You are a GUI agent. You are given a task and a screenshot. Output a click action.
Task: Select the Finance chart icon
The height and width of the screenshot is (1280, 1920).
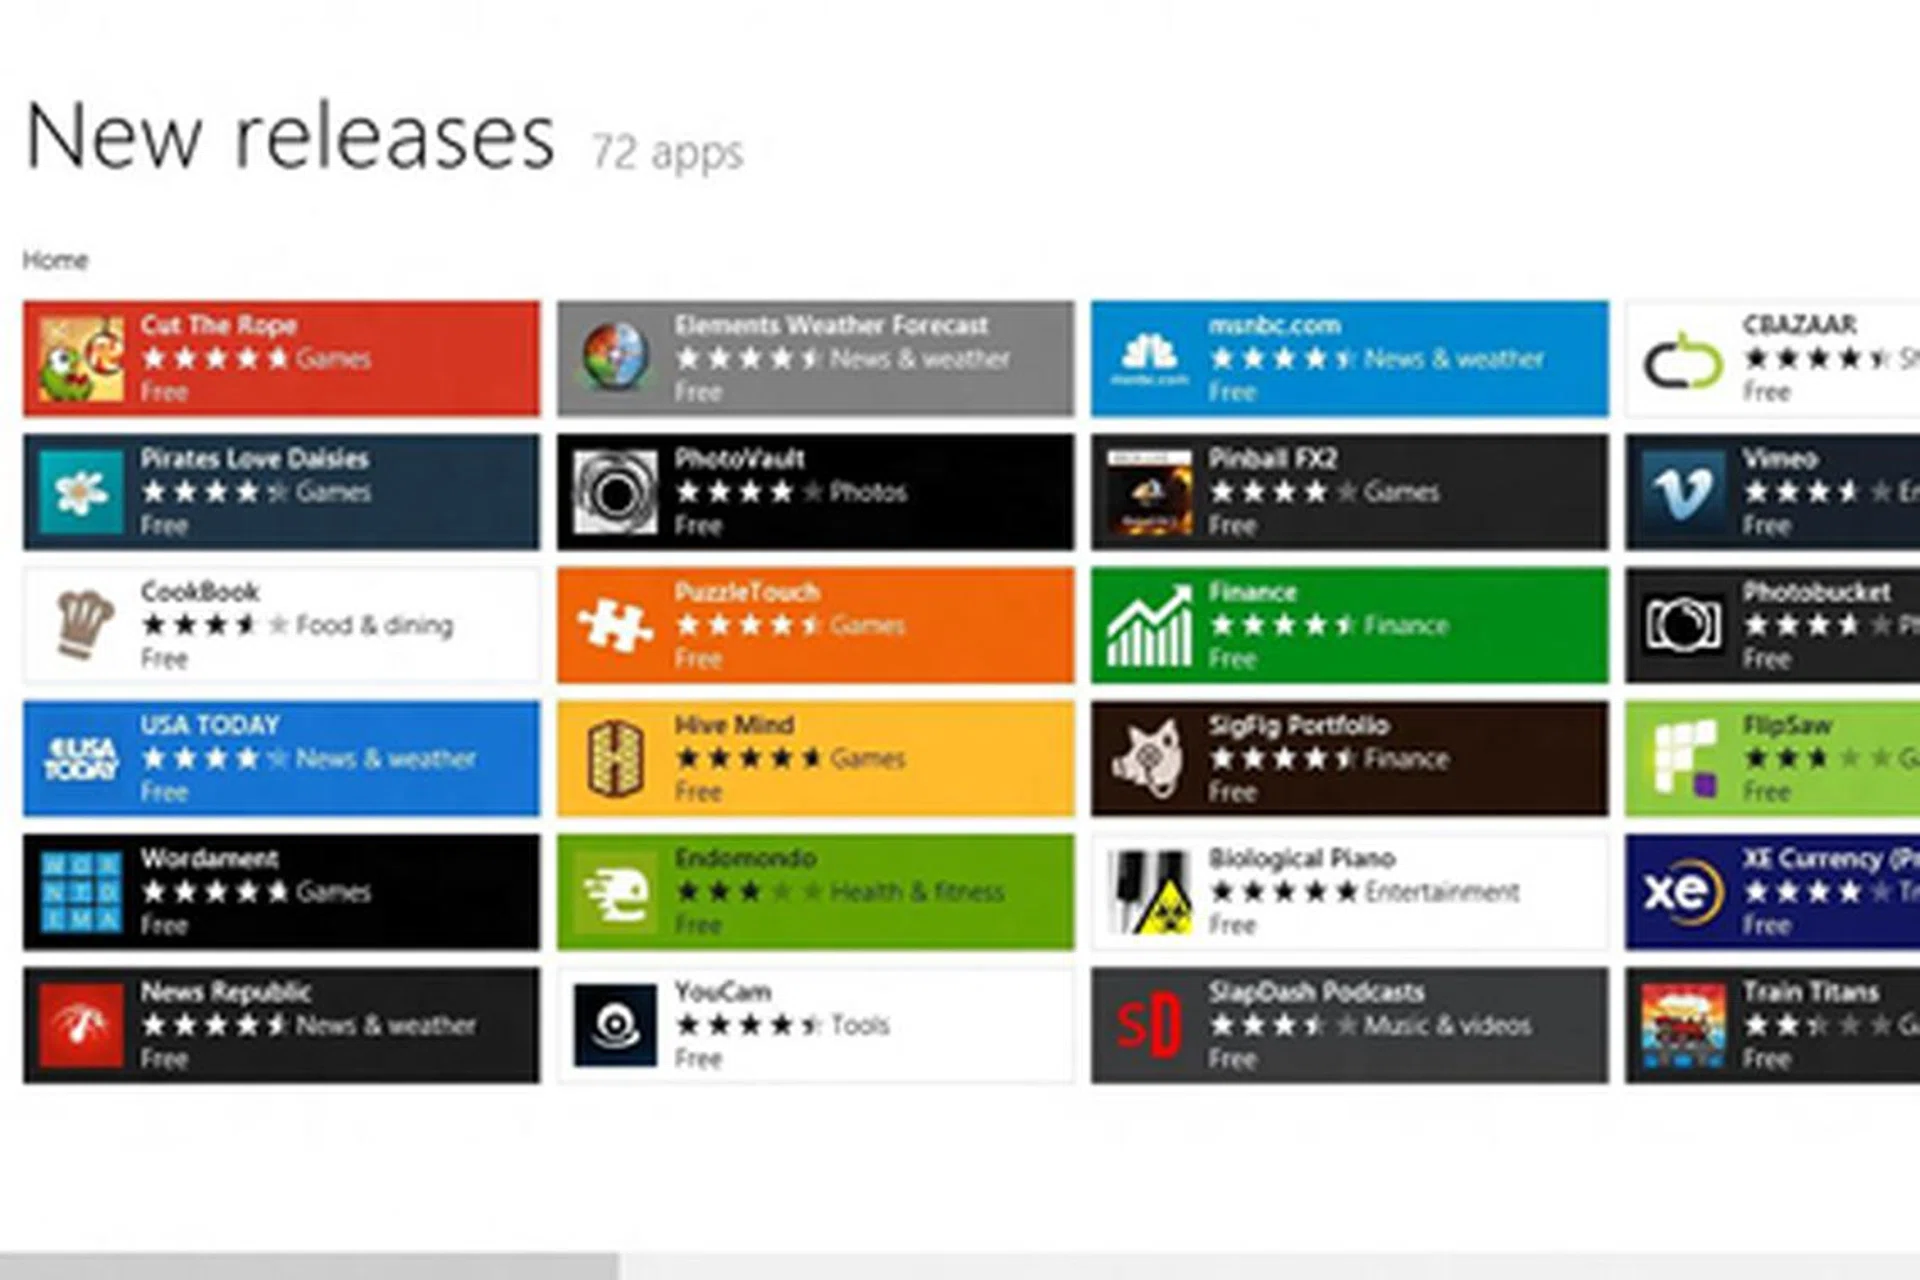pos(1149,625)
